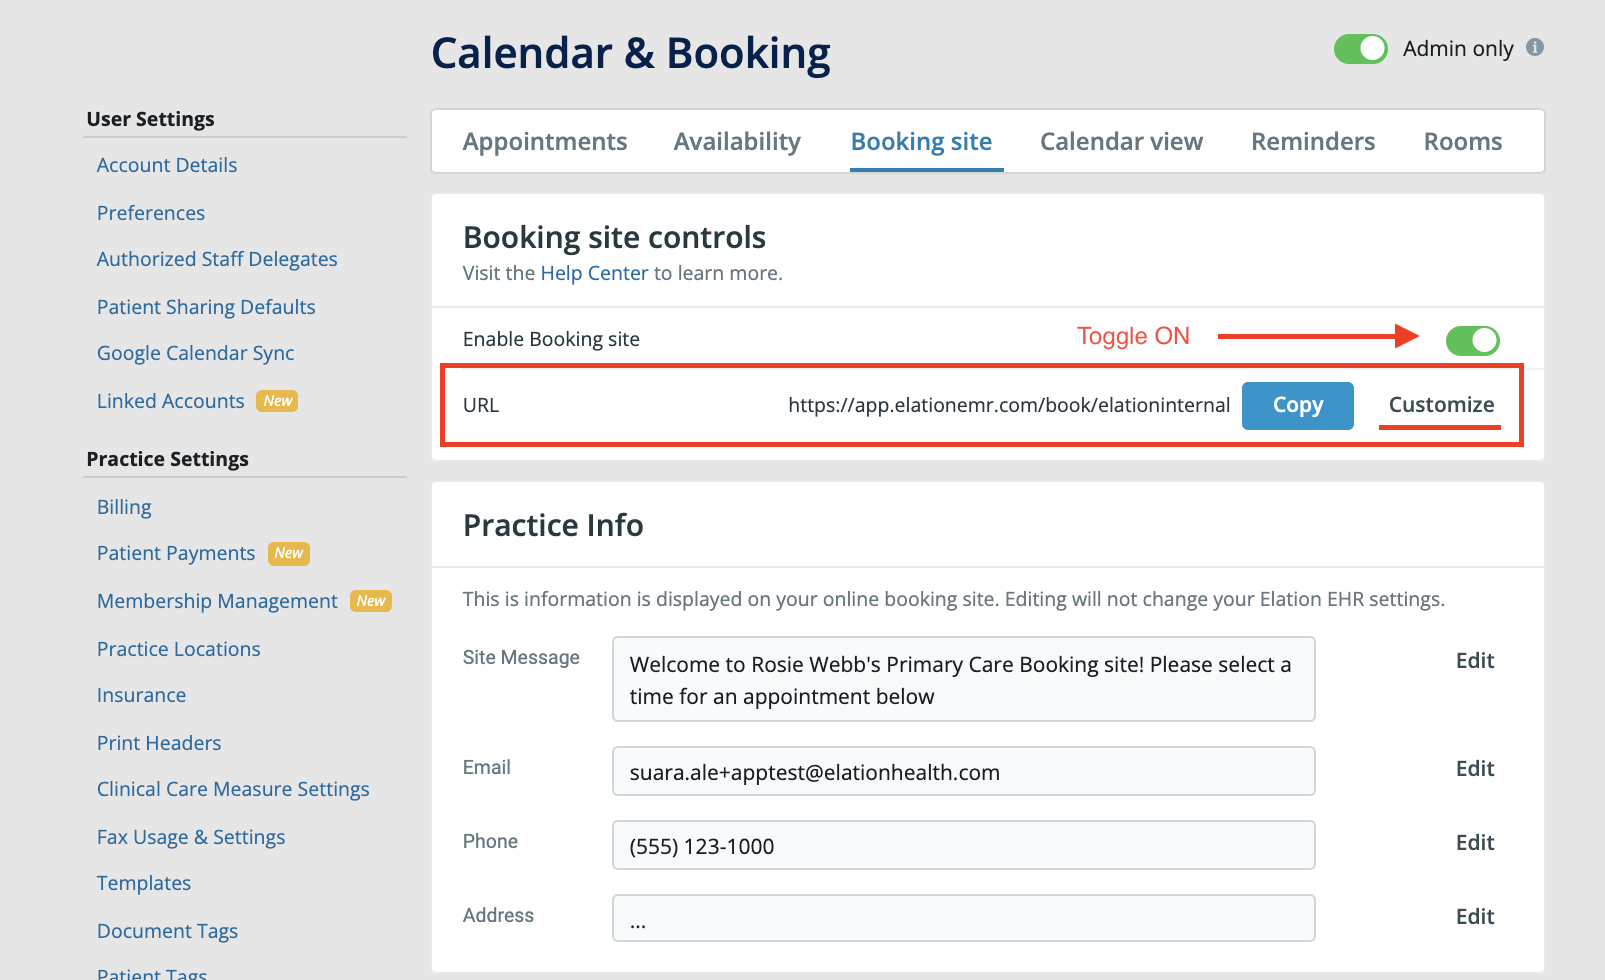
Task: Disable the Enable Booking site toggle
Action: (1472, 340)
